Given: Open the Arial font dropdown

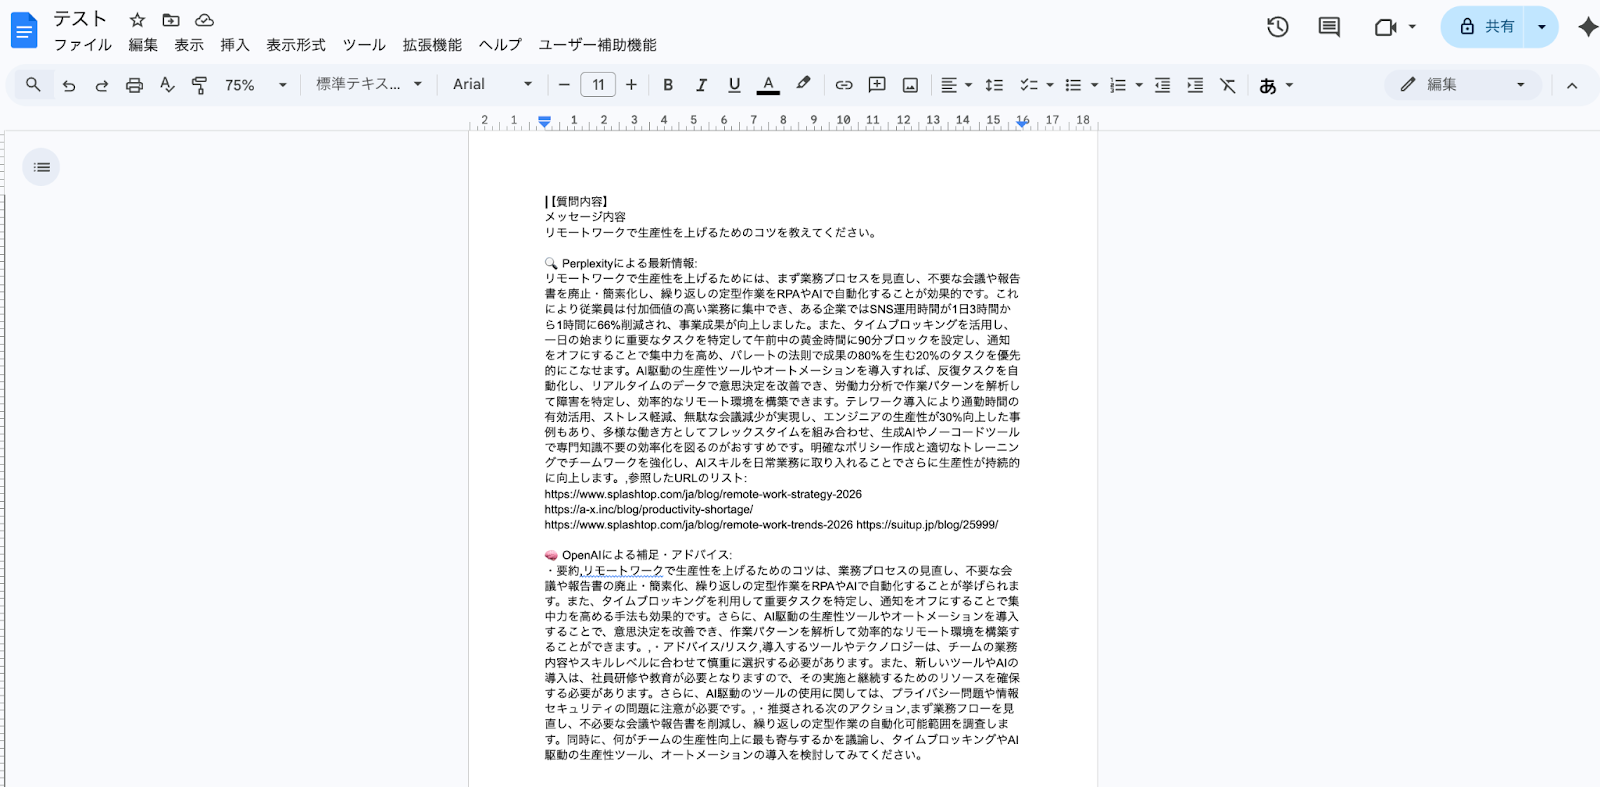Looking at the screenshot, I should point(493,85).
